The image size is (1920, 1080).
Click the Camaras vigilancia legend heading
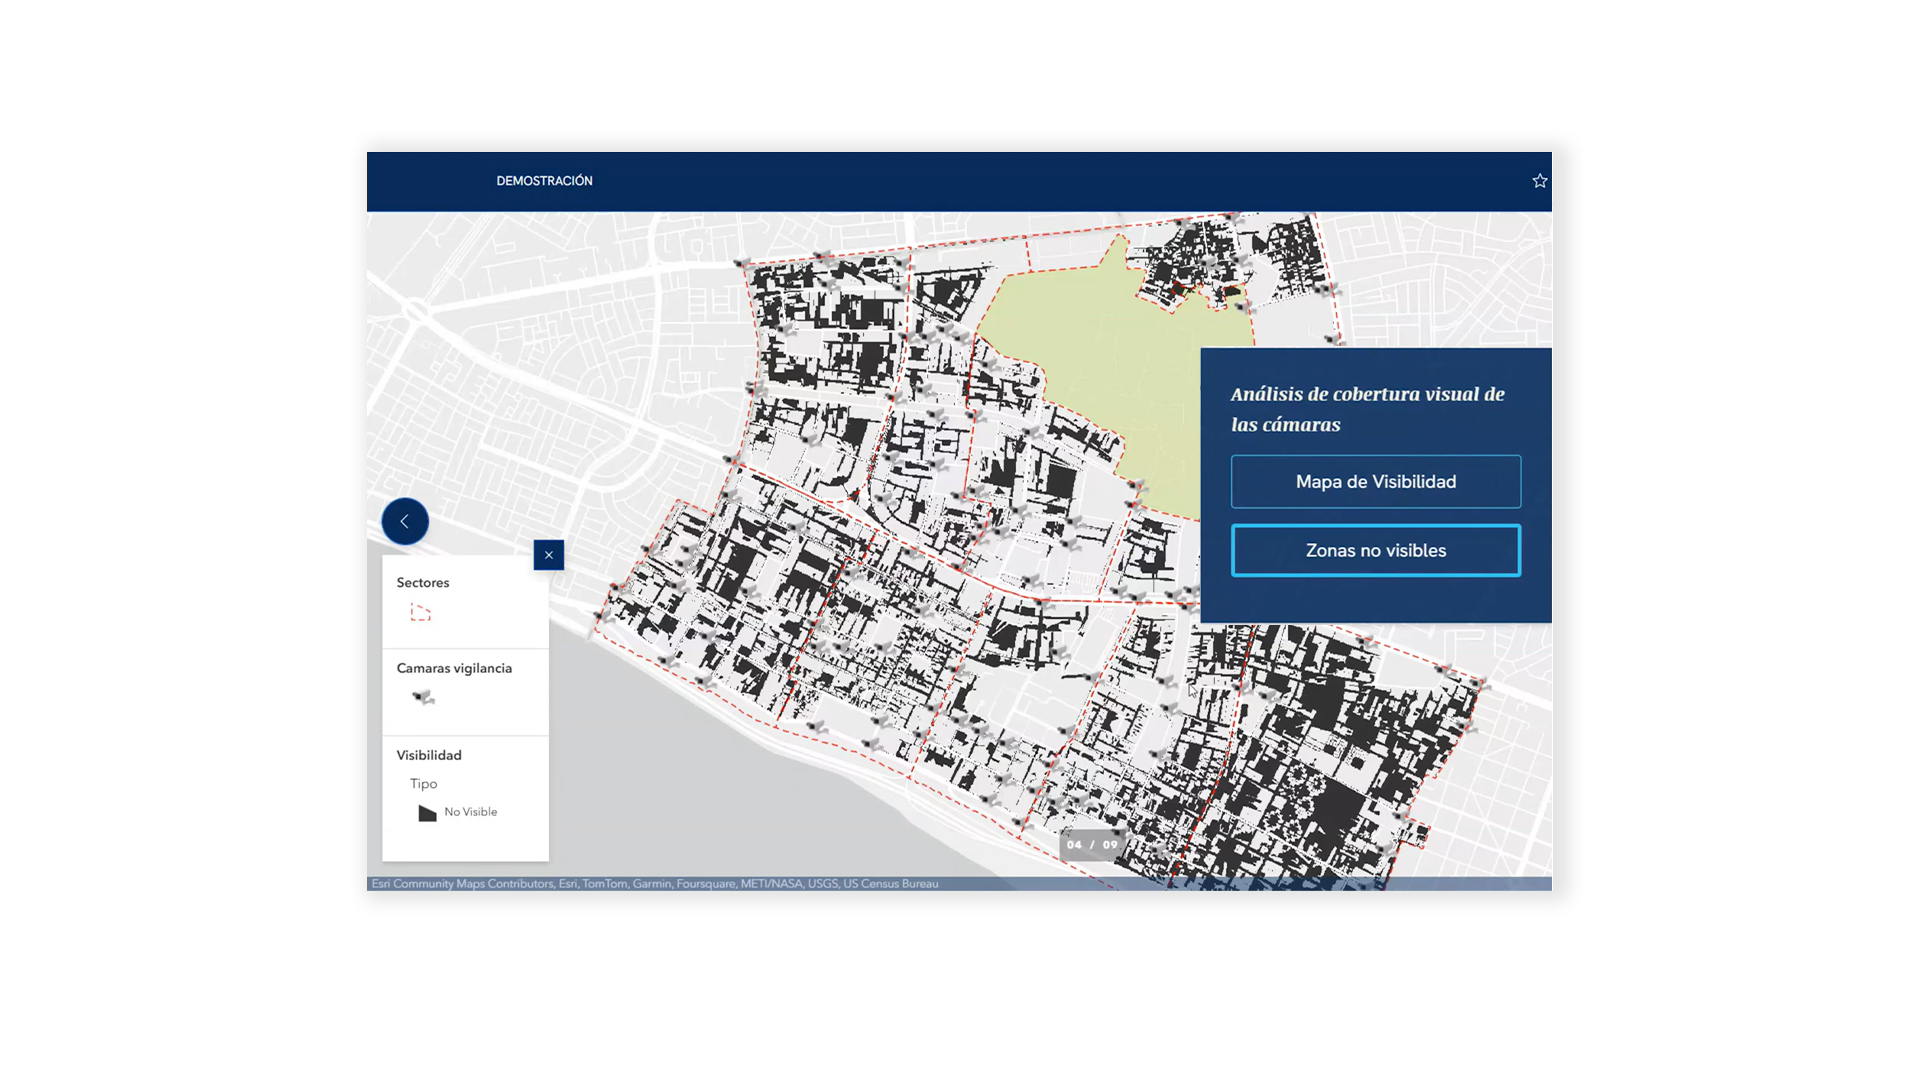coord(454,668)
